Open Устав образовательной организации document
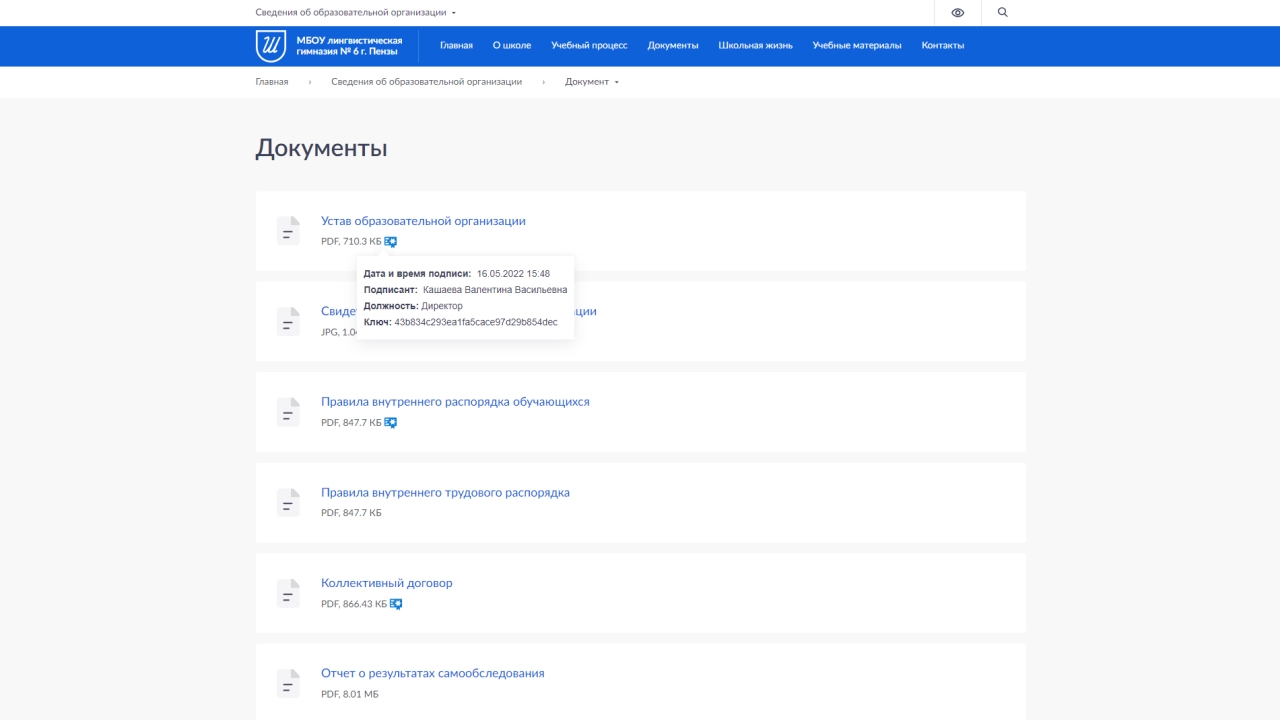 [x=423, y=221]
